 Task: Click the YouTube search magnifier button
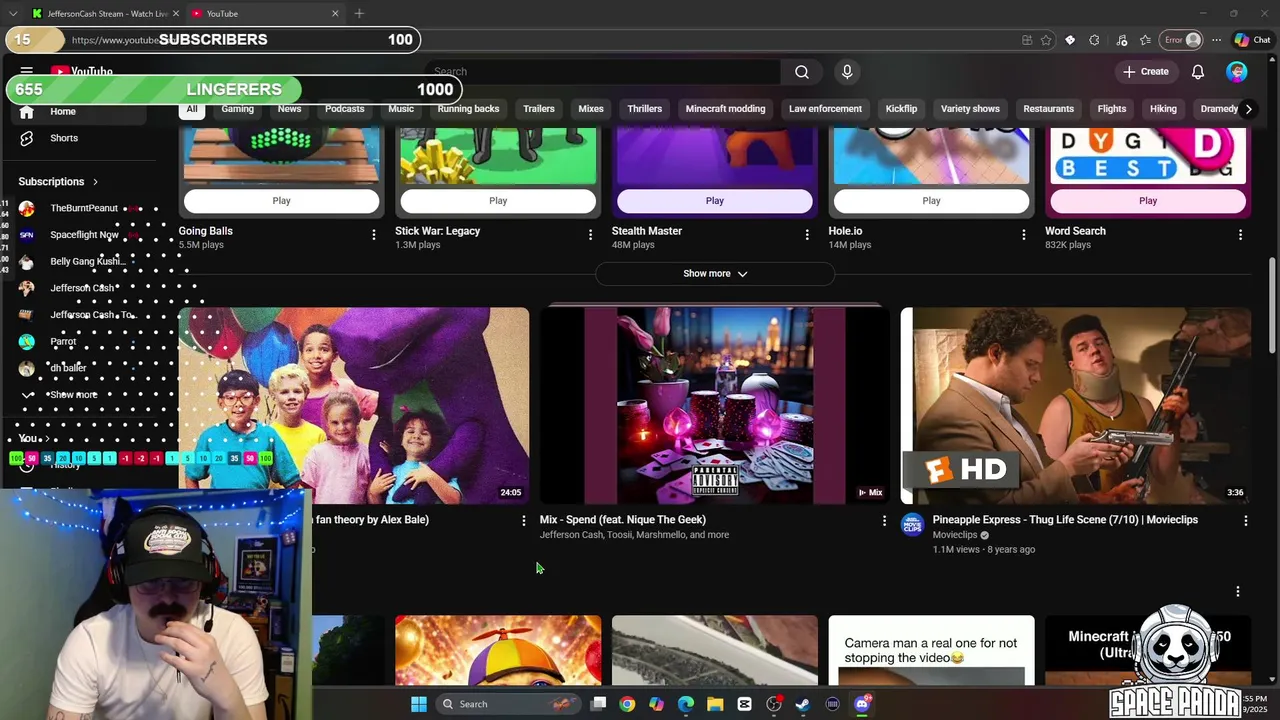coord(802,72)
